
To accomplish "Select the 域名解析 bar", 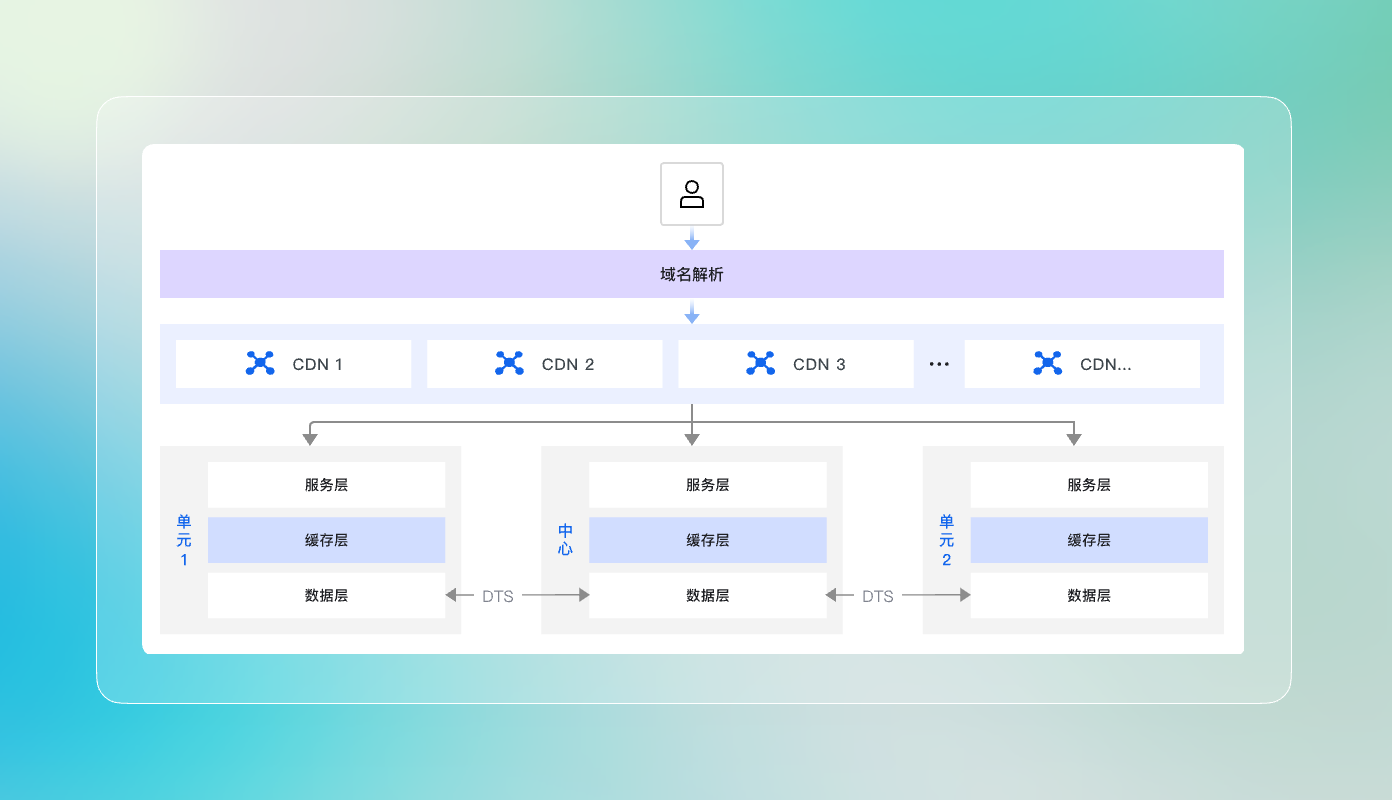I will pos(692,274).
